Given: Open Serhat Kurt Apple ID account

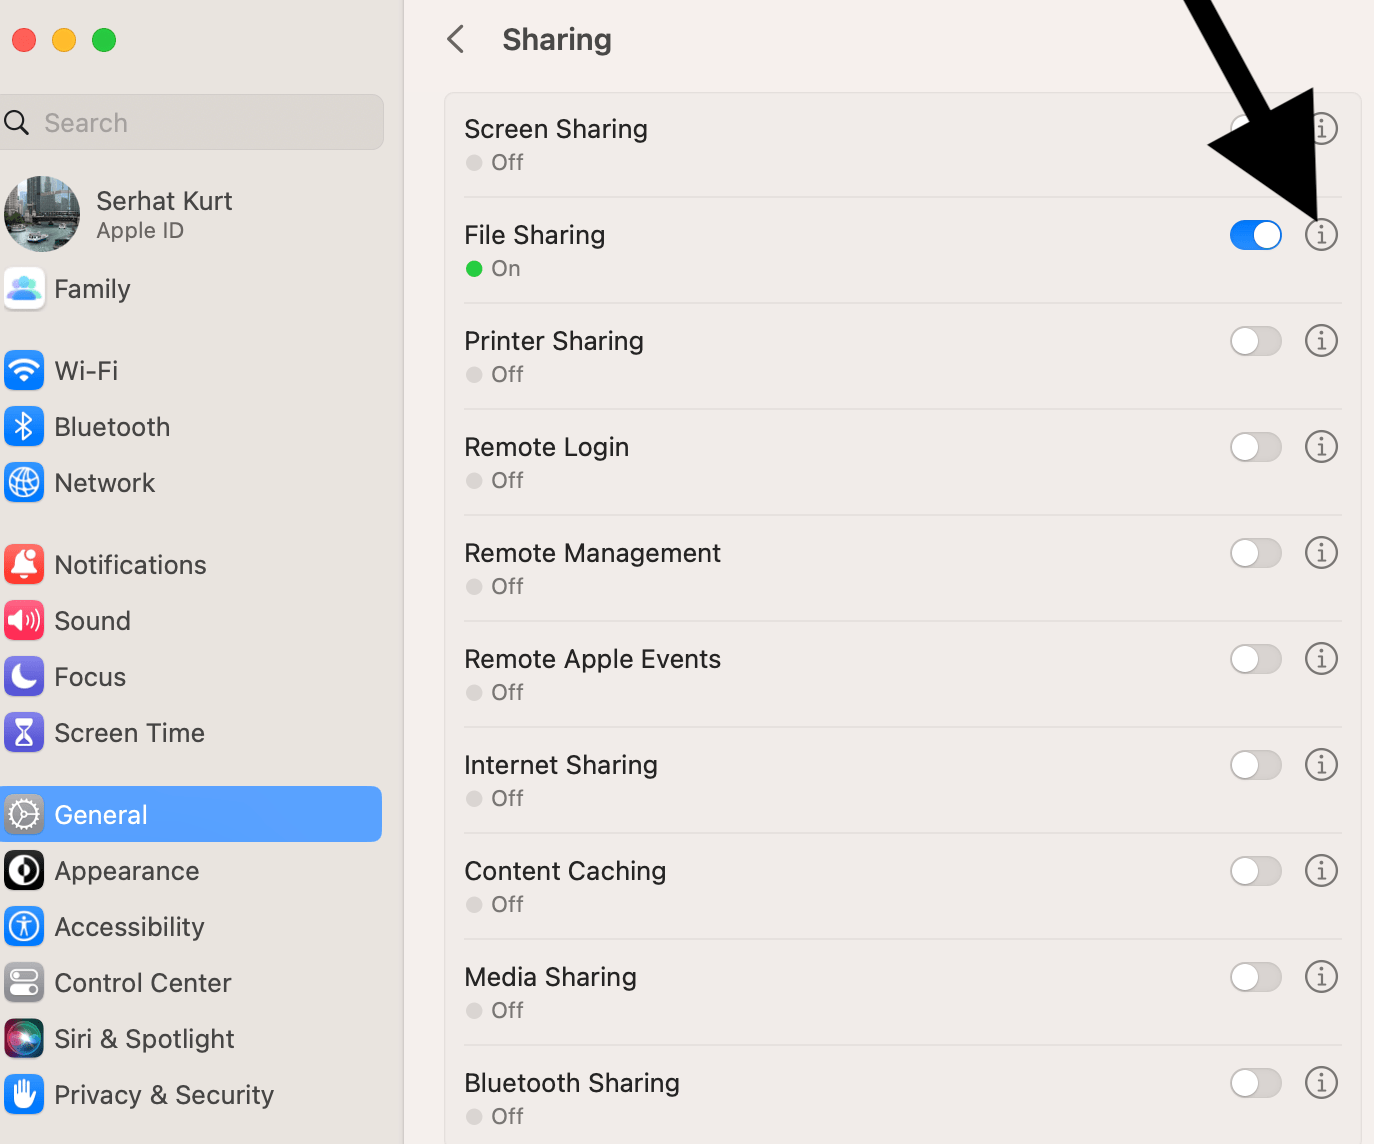Looking at the screenshot, I should tap(191, 214).
